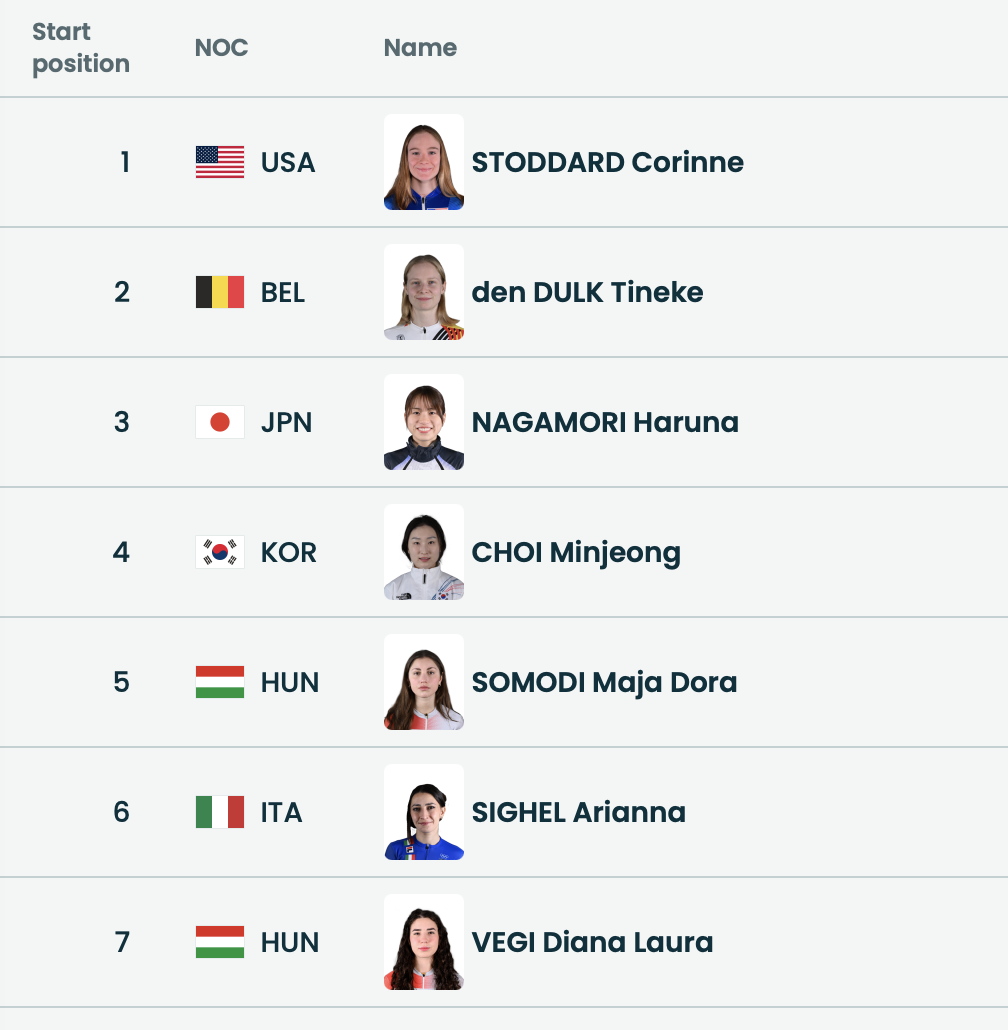1008x1030 pixels.
Task: Open Tineke den Dulk's photo
Action: pyautogui.click(x=424, y=292)
